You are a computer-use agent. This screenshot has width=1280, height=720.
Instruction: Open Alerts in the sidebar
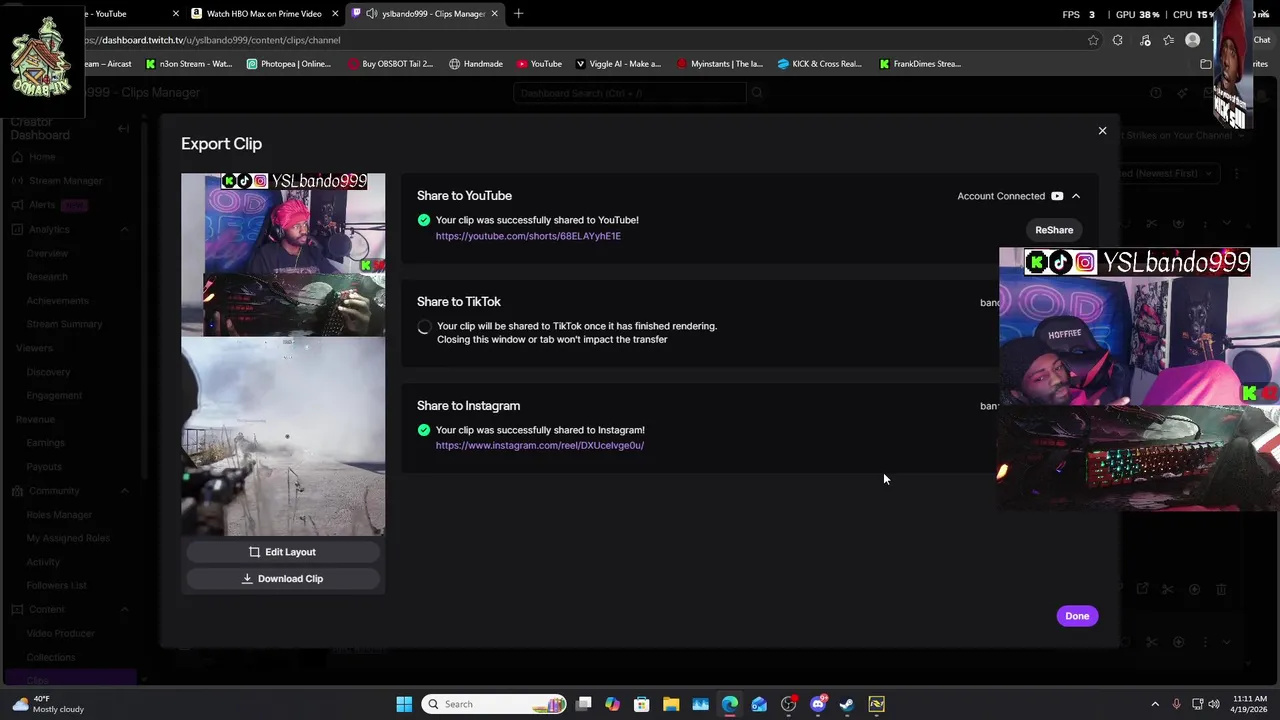(x=42, y=205)
